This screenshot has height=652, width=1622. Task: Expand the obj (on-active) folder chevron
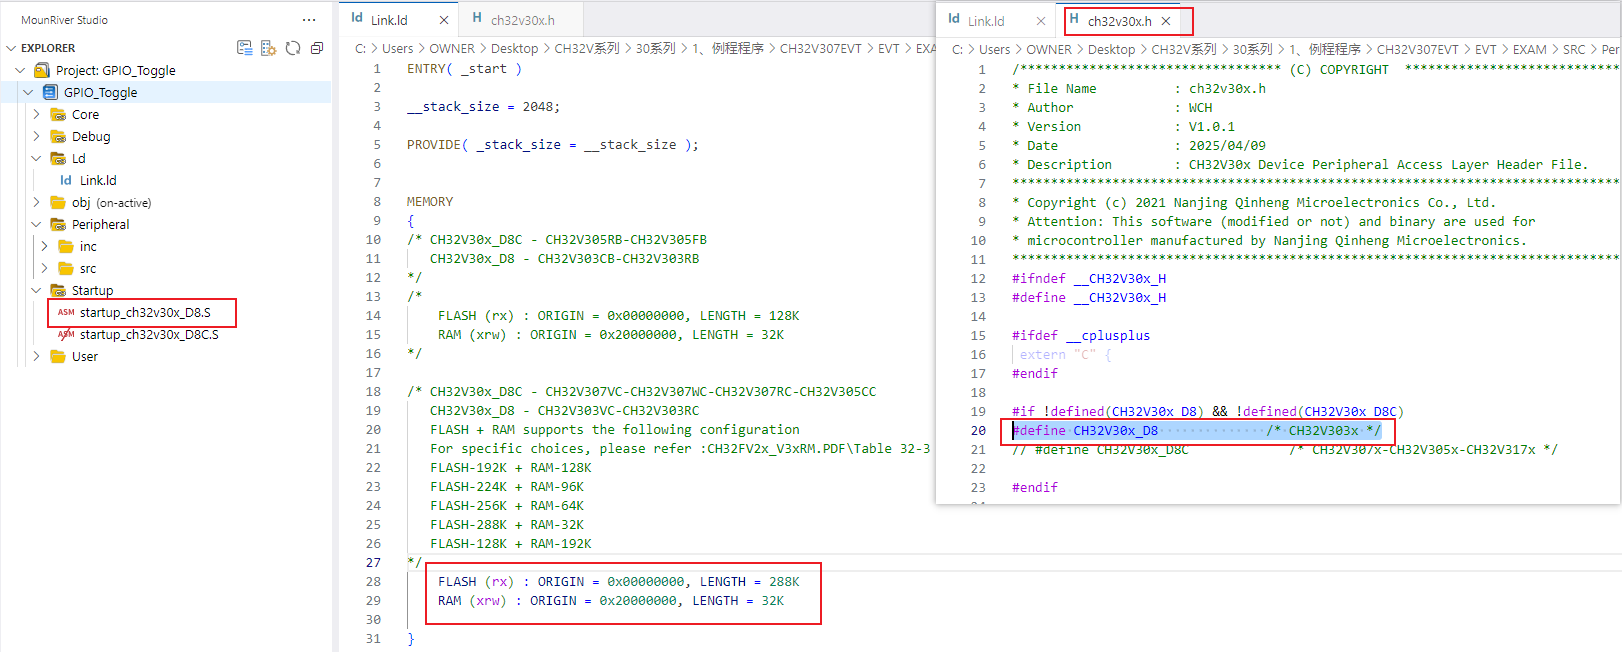tap(36, 202)
